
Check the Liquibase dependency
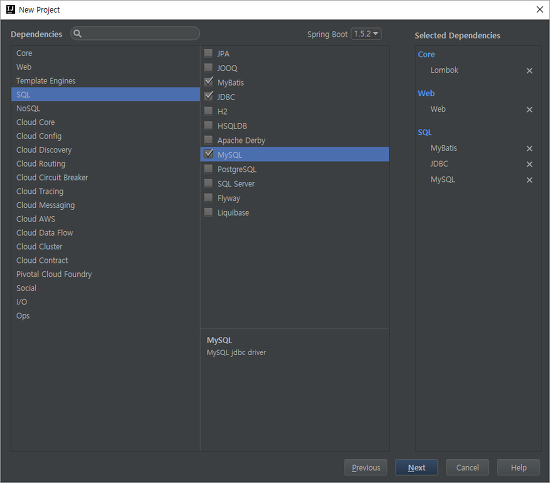pyautogui.click(x=208, y=212)
